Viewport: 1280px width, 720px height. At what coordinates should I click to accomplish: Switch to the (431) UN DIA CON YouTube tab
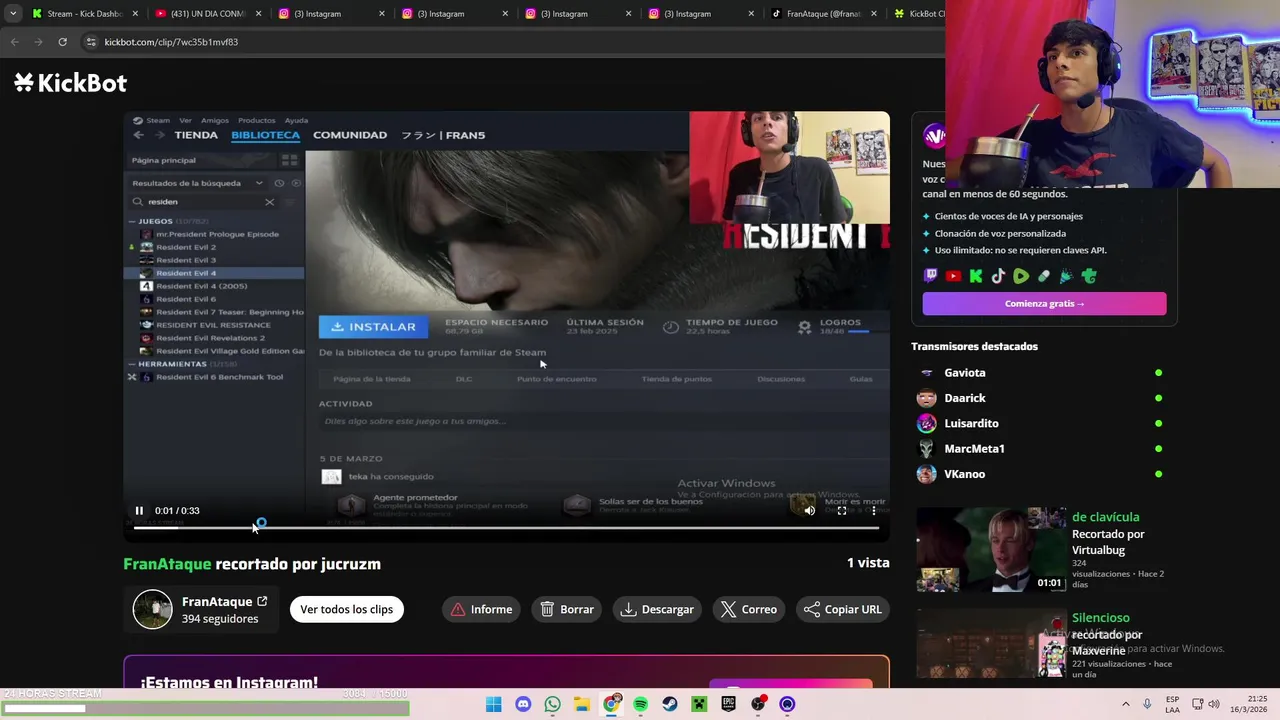[x=208, y=14]
